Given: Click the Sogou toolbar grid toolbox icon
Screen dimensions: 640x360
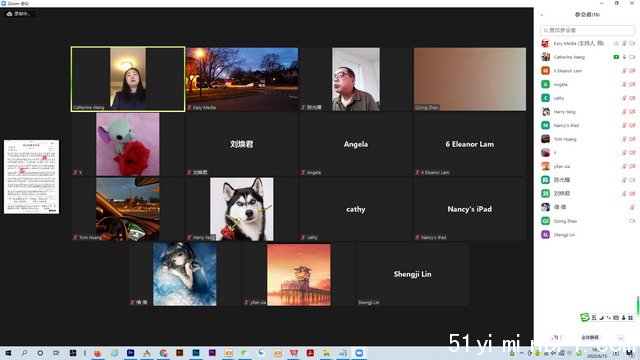Looking at the screenshot, I should tap(631, 318).
